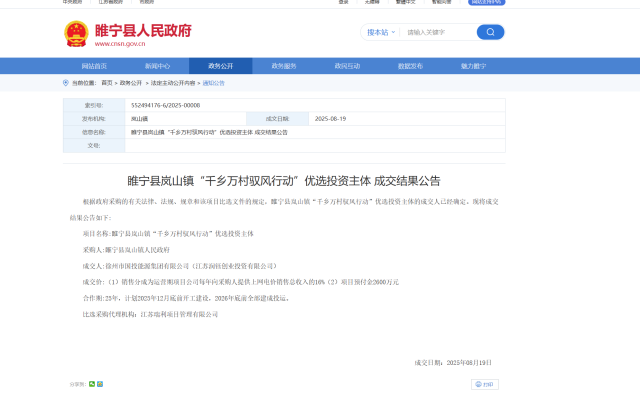
Task: Click the 江苏省政府 top bar link
Action: [x=111, y=2]
